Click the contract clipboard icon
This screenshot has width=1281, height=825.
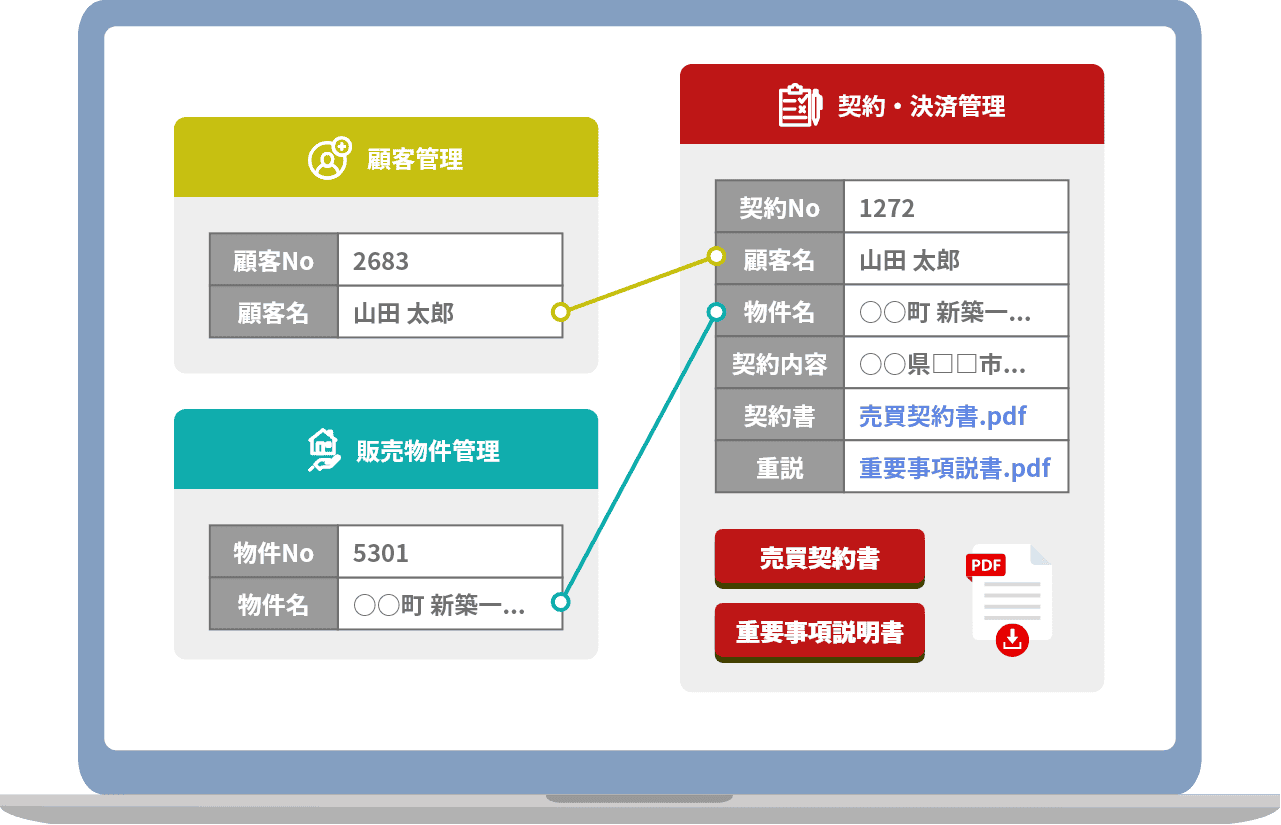click(x=799, y=105)
